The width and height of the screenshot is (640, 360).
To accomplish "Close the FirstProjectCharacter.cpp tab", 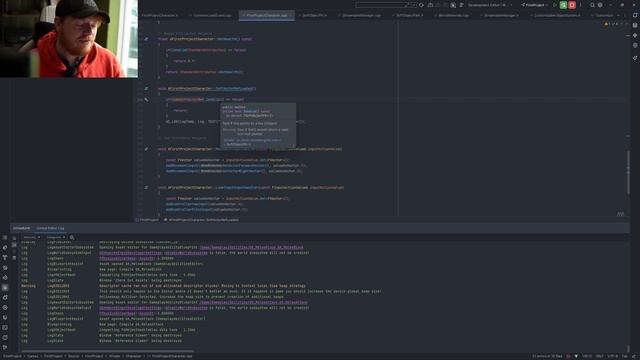I will pyautogui.click(x=291, y=16).
